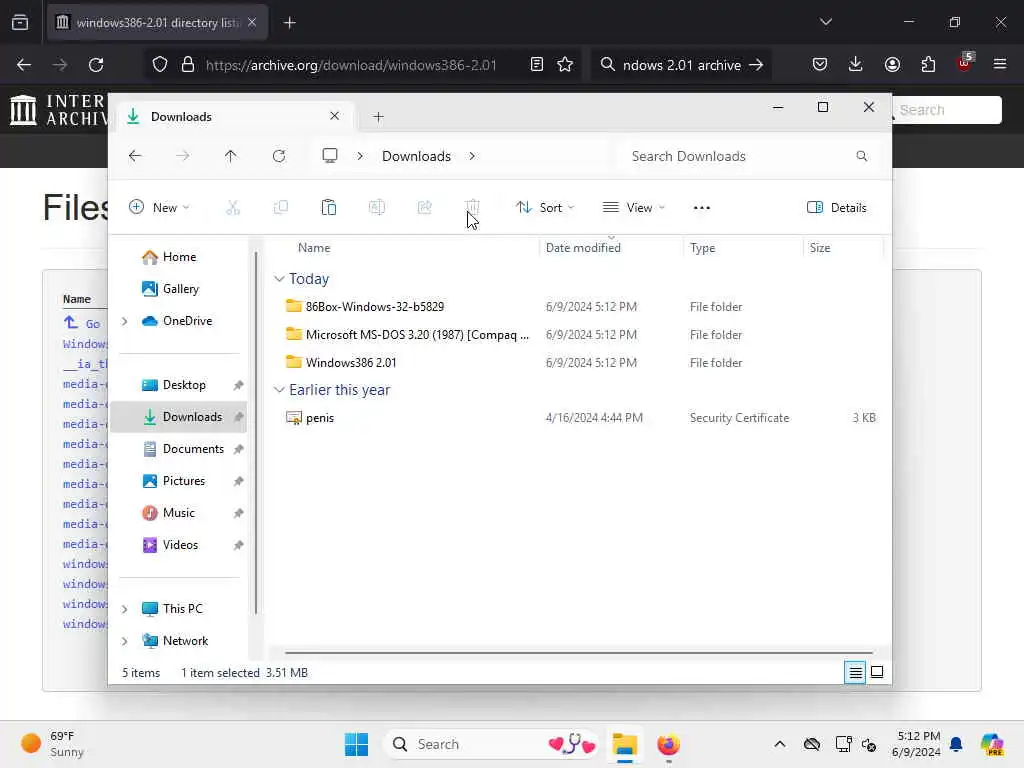Add a new Explorer tab
1024x768 pixels.
pos(378,117)
